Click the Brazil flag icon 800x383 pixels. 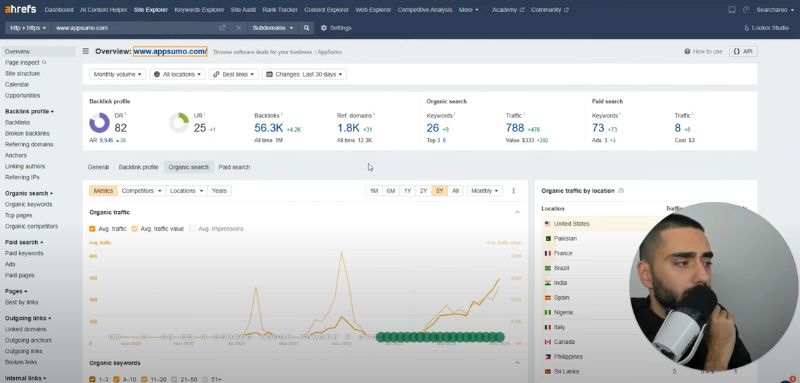click(547, 268)
